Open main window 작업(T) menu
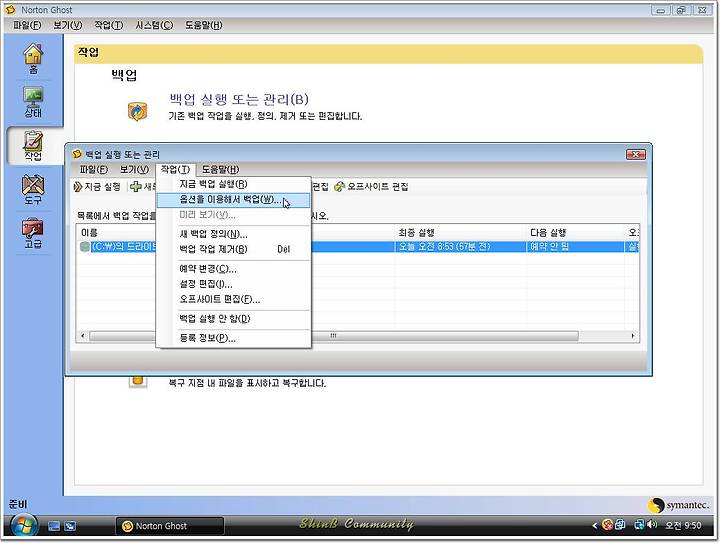This screenshot has height=543, width=720. (109, 25)
